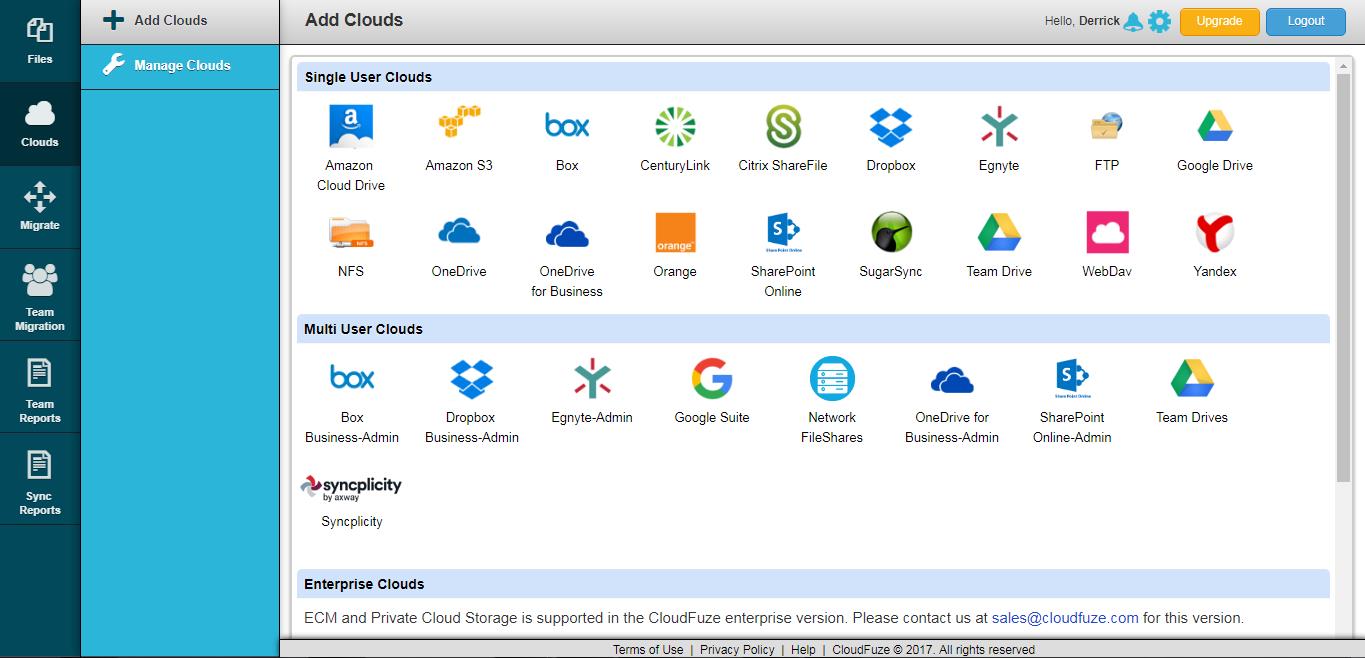The width and height of the screenshot is (1365, 658).
Task: Open the settings gear near Hello Derrick
Action: click(1158, 20)
